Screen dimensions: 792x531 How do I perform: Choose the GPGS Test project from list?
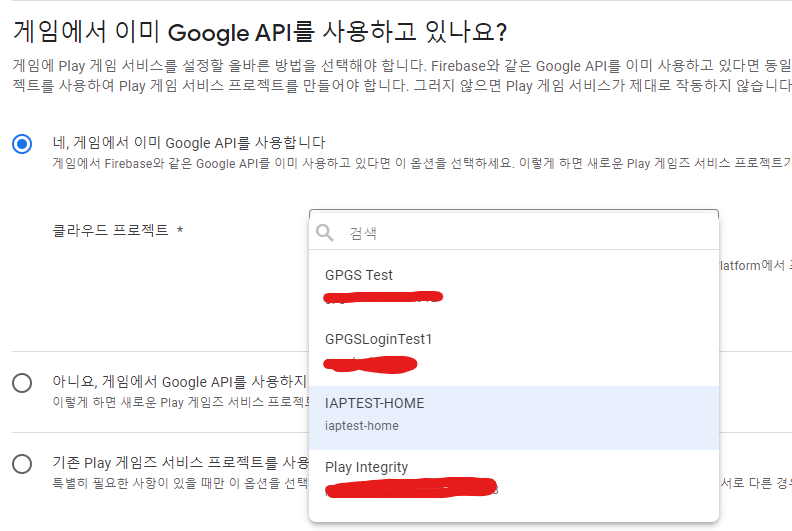click(x=514, y=285)
